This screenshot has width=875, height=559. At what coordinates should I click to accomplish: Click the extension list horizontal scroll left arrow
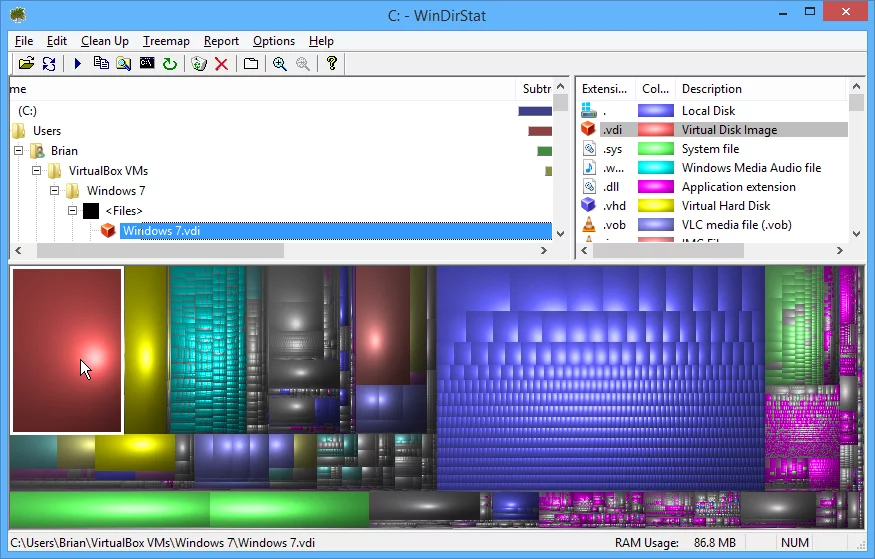click(584, 250)
